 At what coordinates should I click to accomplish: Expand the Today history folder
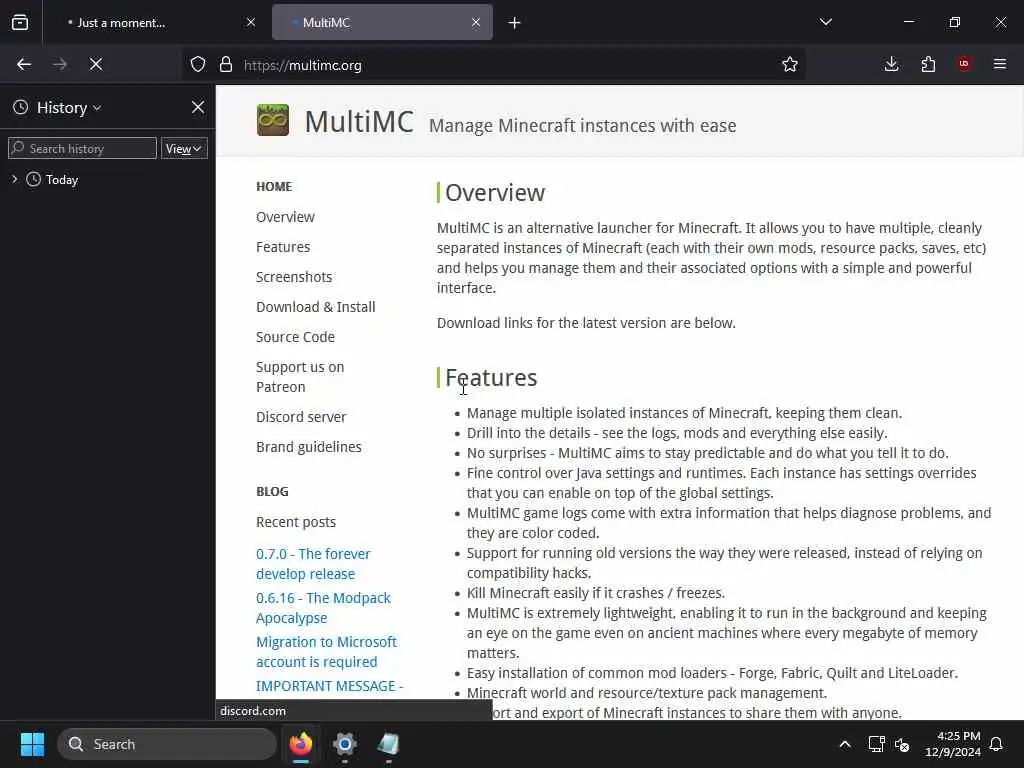pos(14,179)
